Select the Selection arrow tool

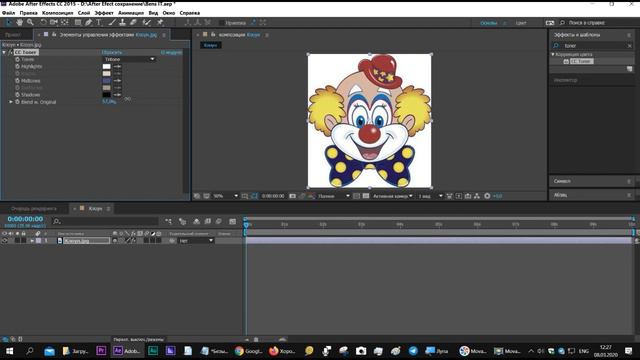(9, 22)
